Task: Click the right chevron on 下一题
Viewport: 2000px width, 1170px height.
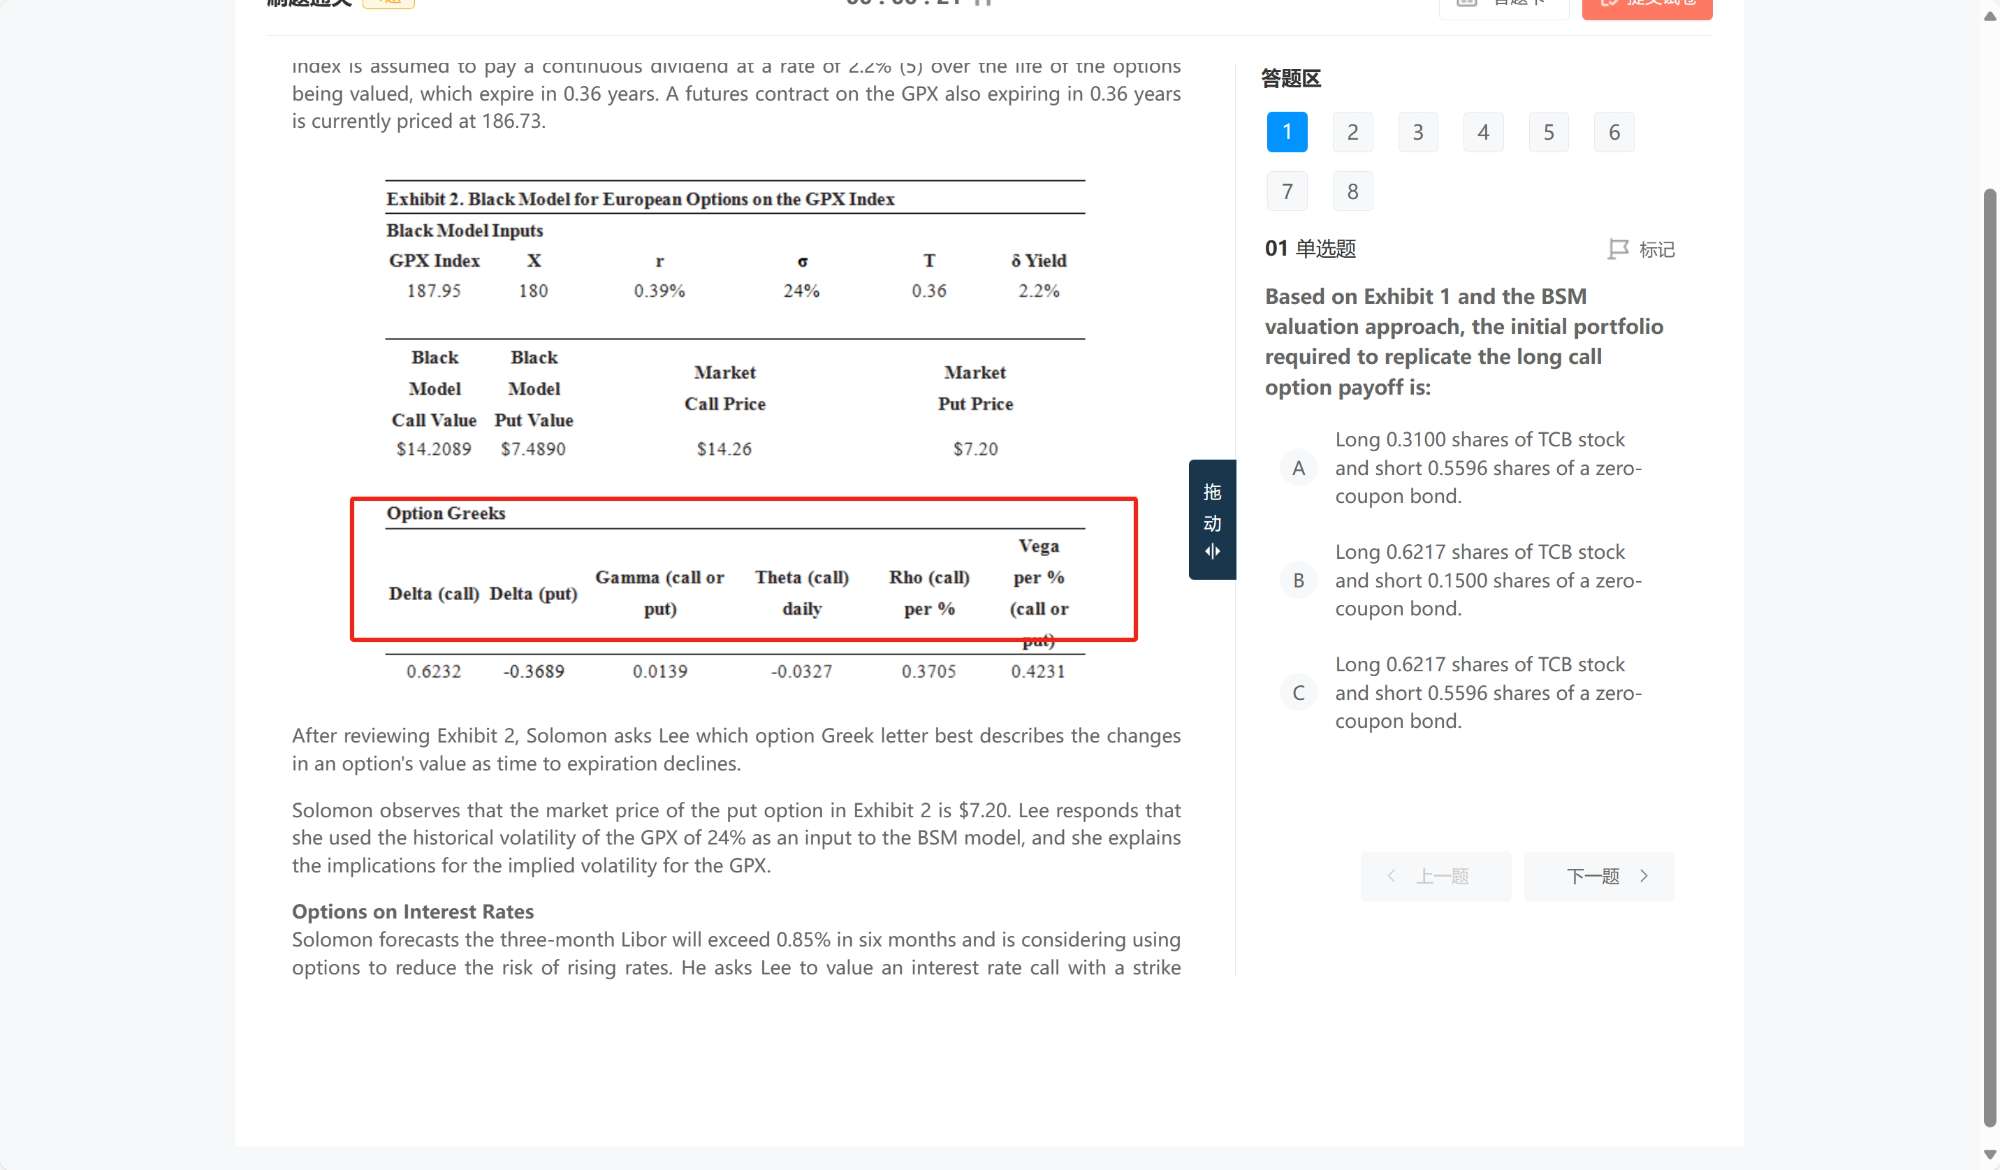Action: 1644,876
